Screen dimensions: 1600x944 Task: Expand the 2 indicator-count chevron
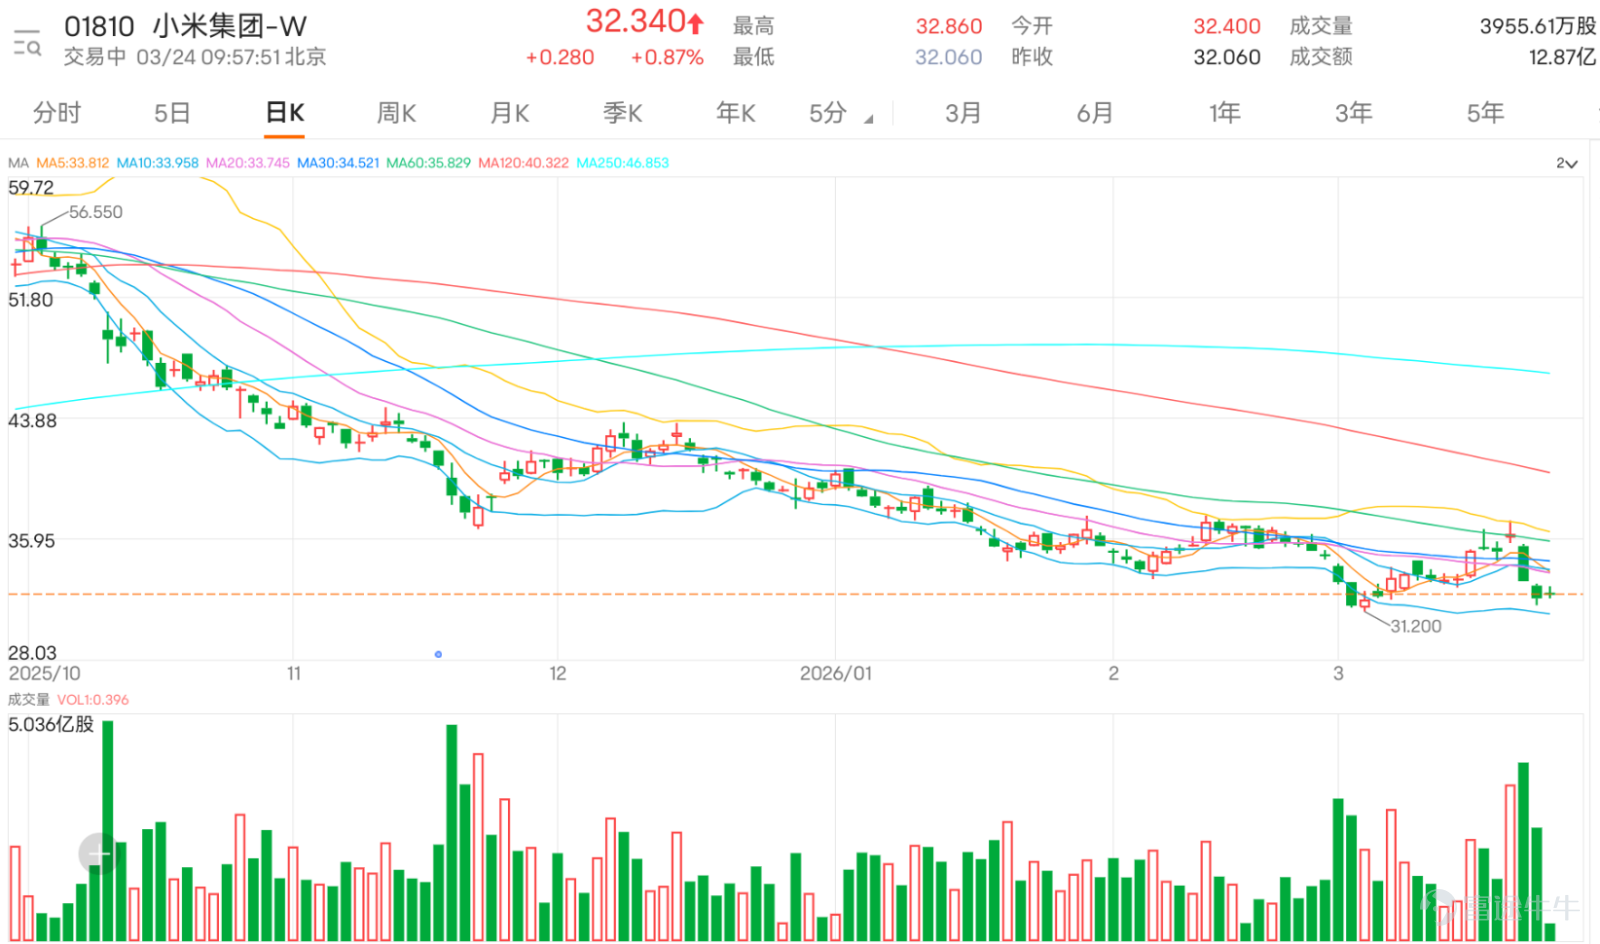[1567, 163]
